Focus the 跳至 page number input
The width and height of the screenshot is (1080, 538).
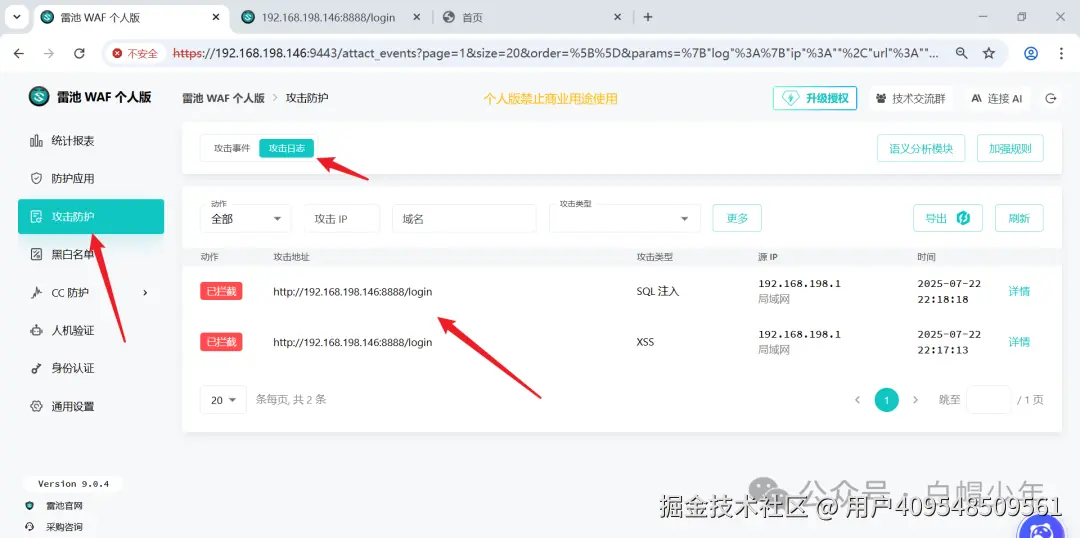(x=988, y=400)
